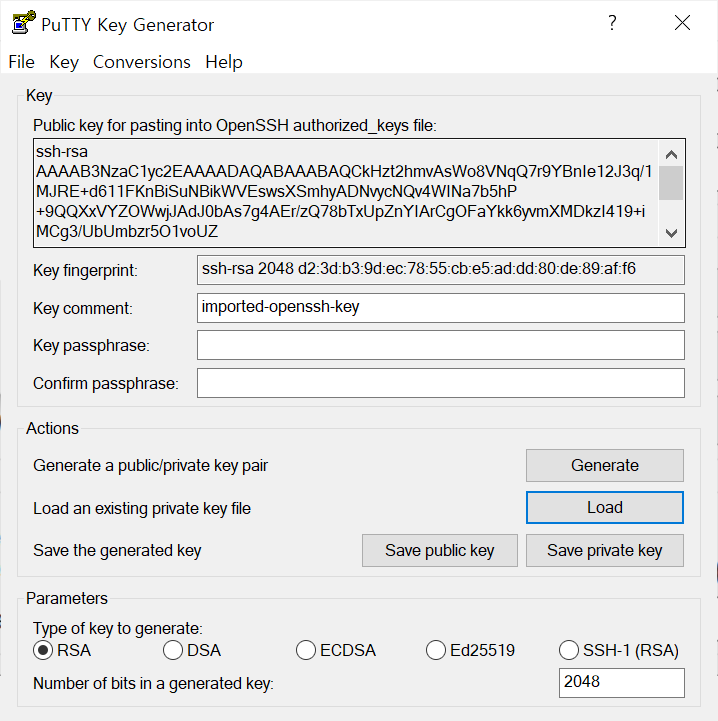This screenshot has width=718, height=721.
Task: Click the Key fingerprint field
Action: tap(441, 270)
